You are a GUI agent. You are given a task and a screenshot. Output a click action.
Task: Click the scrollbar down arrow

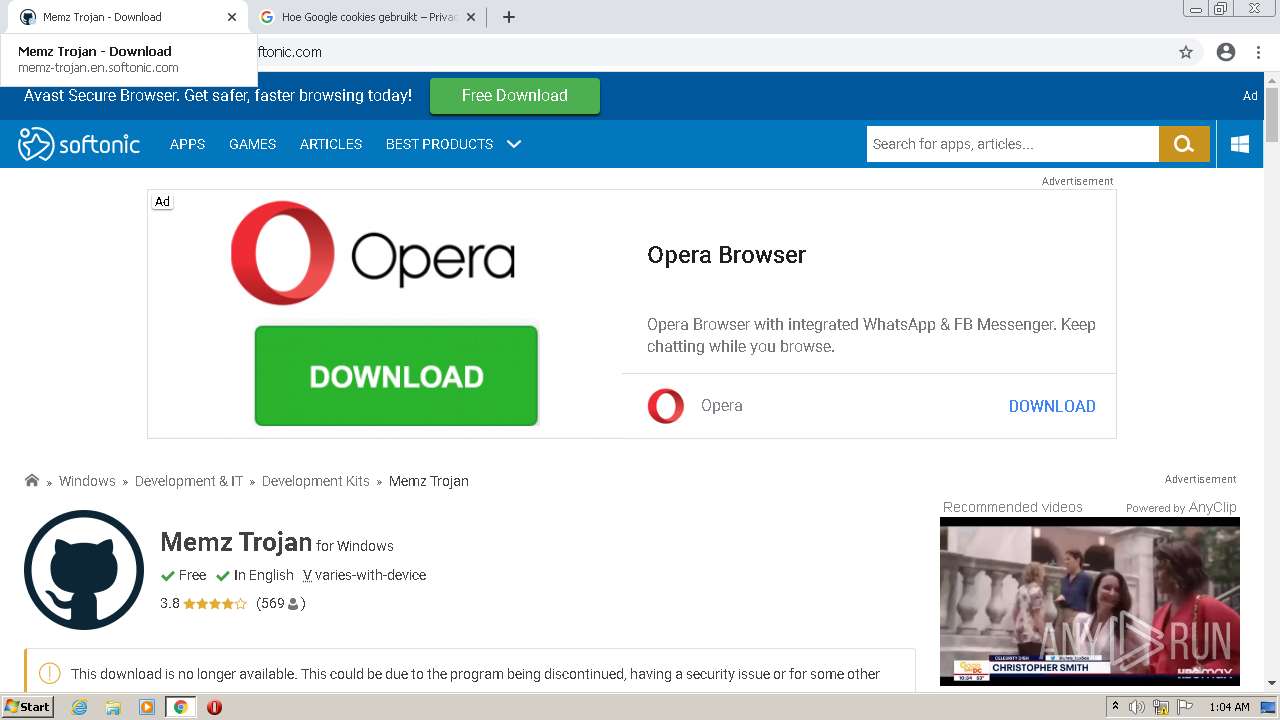coord(1272,684)
